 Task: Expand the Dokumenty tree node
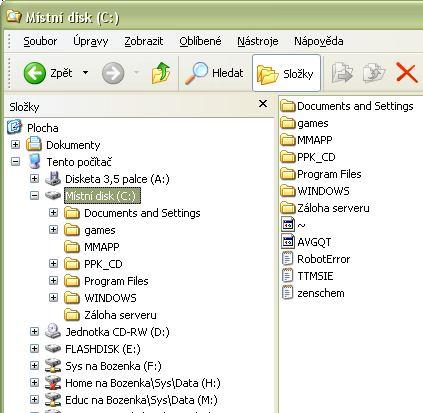[15, 145]
